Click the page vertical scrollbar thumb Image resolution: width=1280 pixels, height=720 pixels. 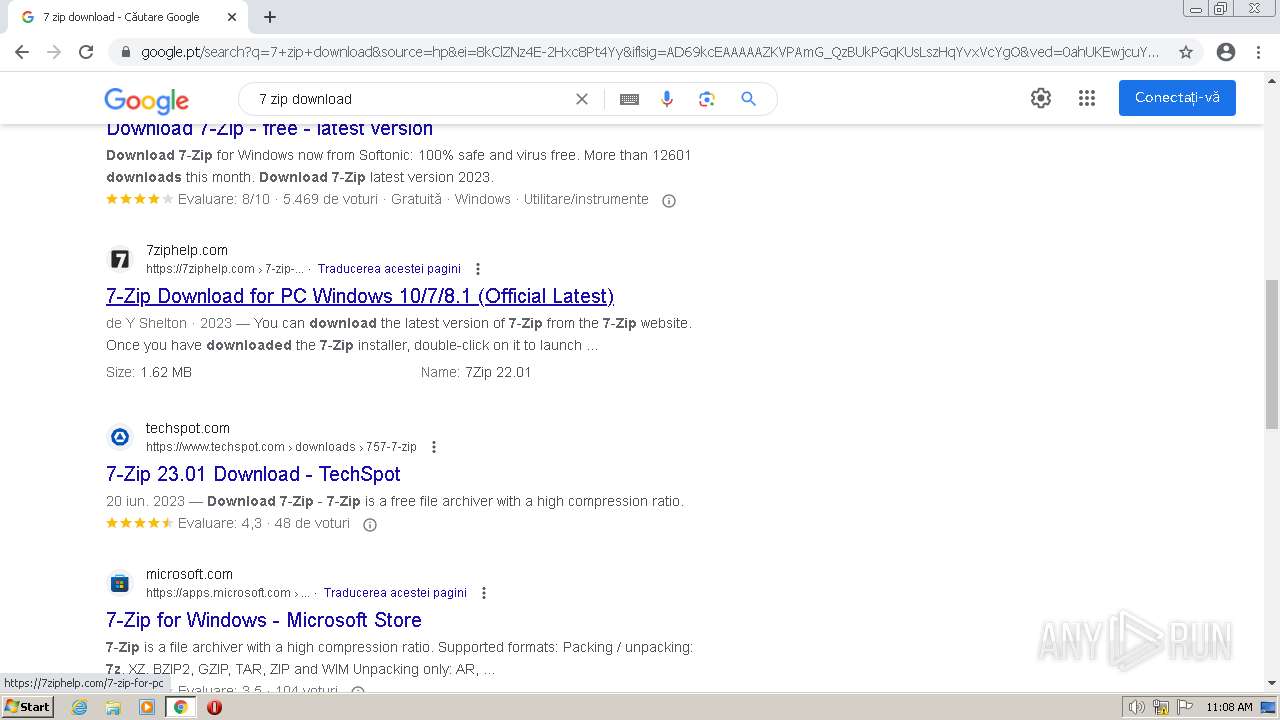pyautogui.click(x=1271, y=354)
